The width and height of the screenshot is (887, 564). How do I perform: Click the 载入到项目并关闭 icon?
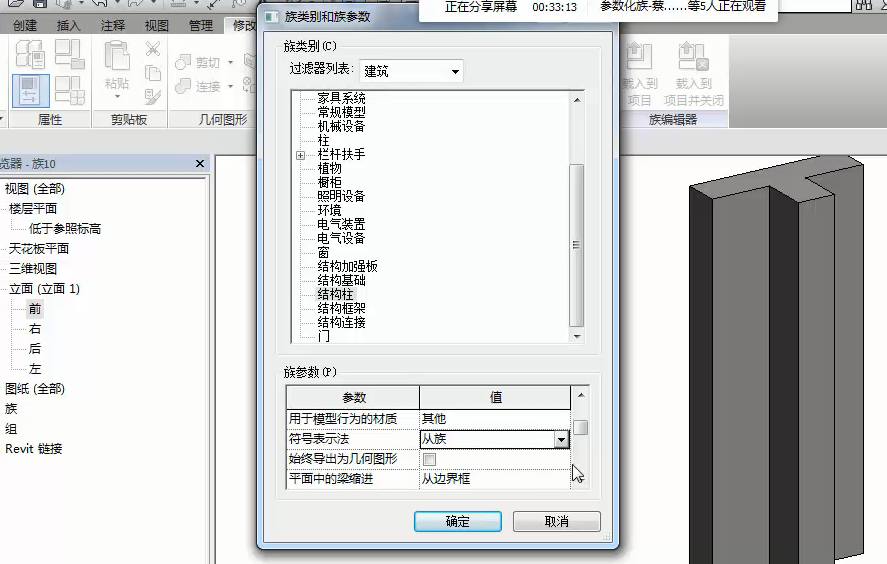tap(694, 74)
